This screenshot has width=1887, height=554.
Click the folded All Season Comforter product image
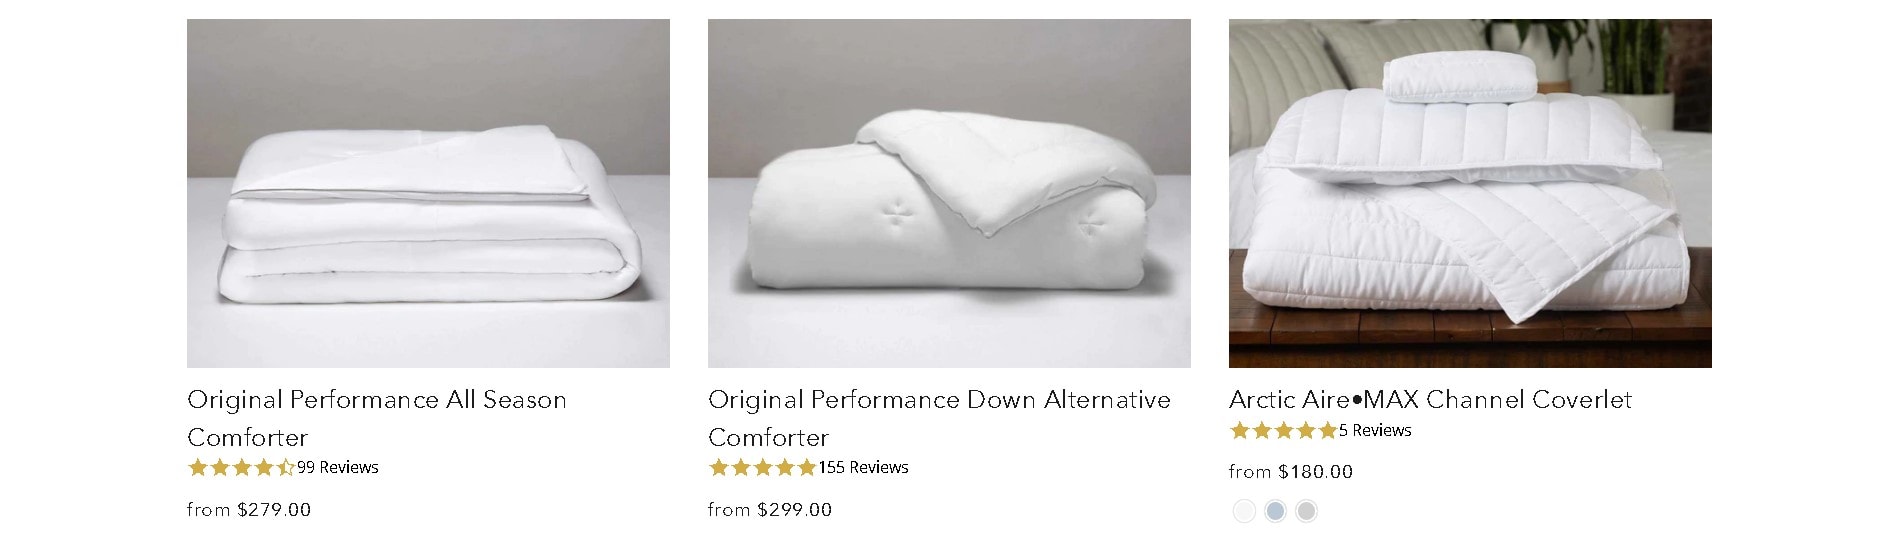click(x=428, y=193)
